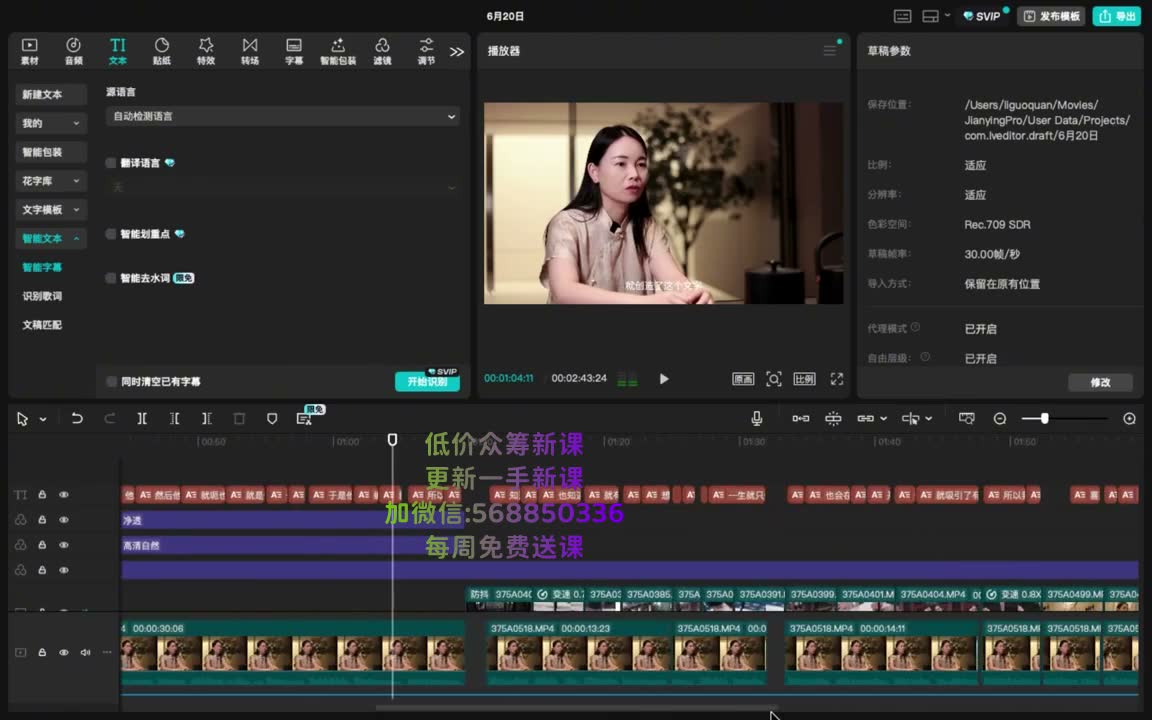Adjust the timeline zoom slider

[x=1044, y=418]
